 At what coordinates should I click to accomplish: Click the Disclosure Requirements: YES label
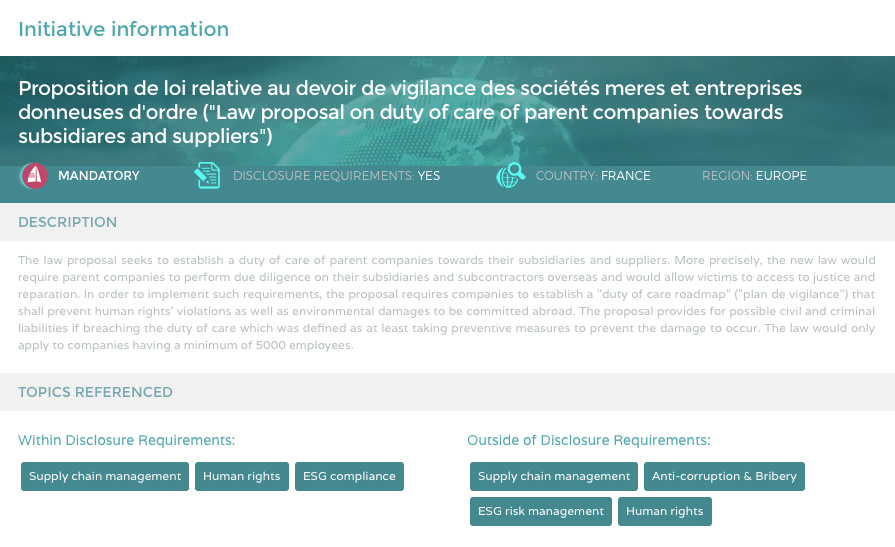click(336, 176)
